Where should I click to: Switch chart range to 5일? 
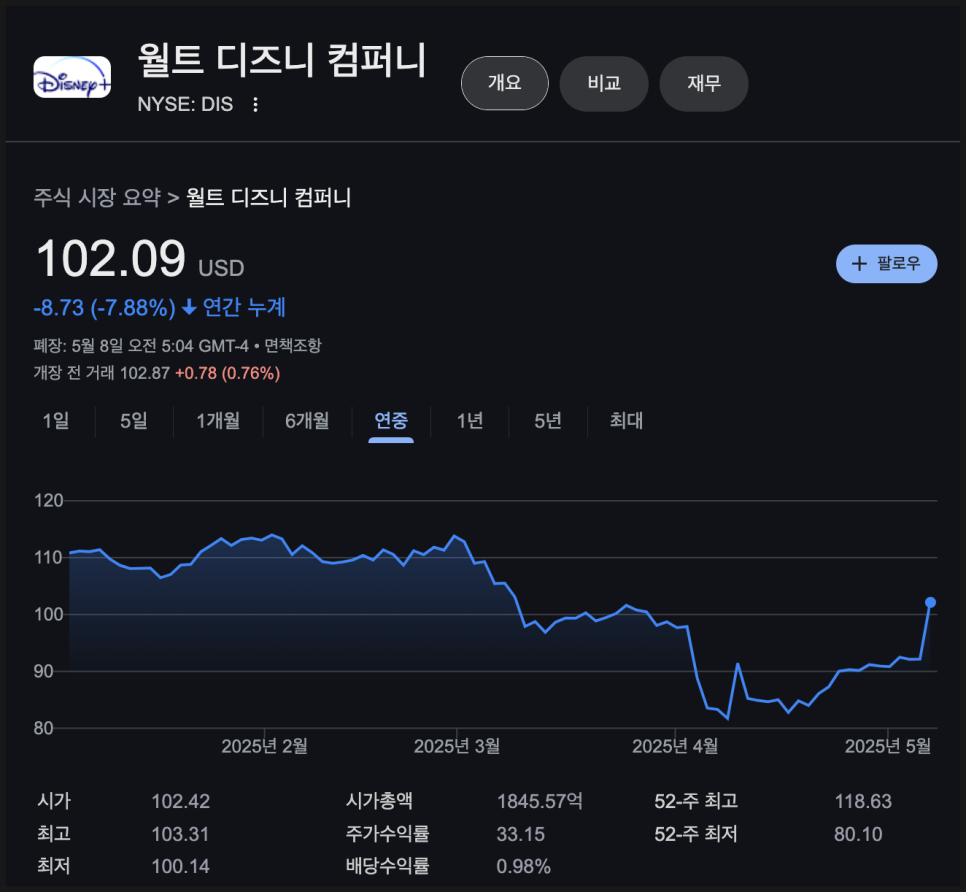coord(134,421)
